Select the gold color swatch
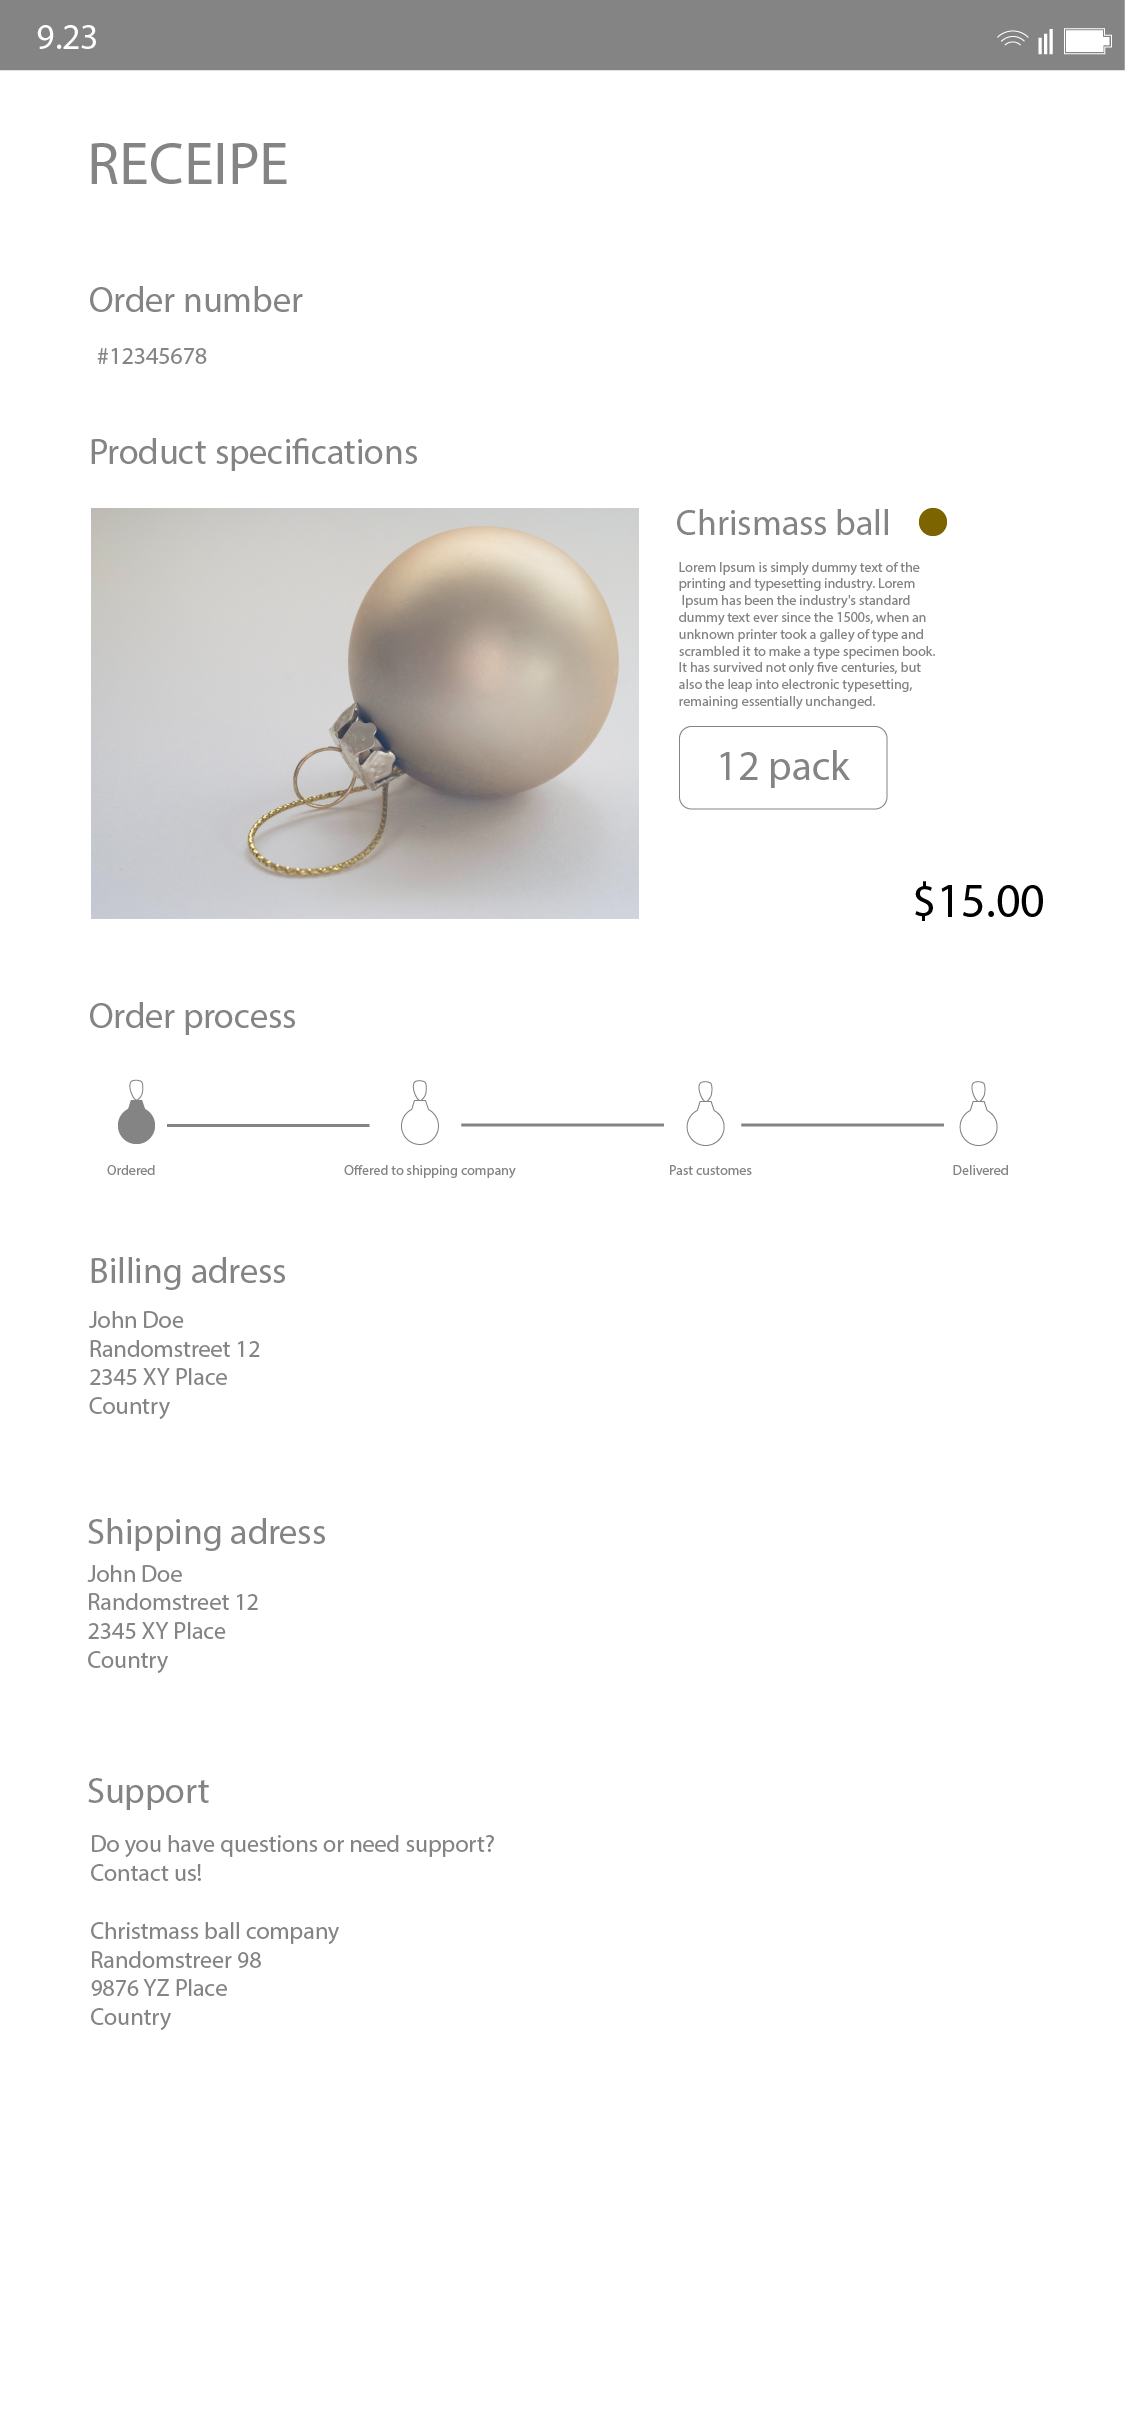 coord(932,522)
